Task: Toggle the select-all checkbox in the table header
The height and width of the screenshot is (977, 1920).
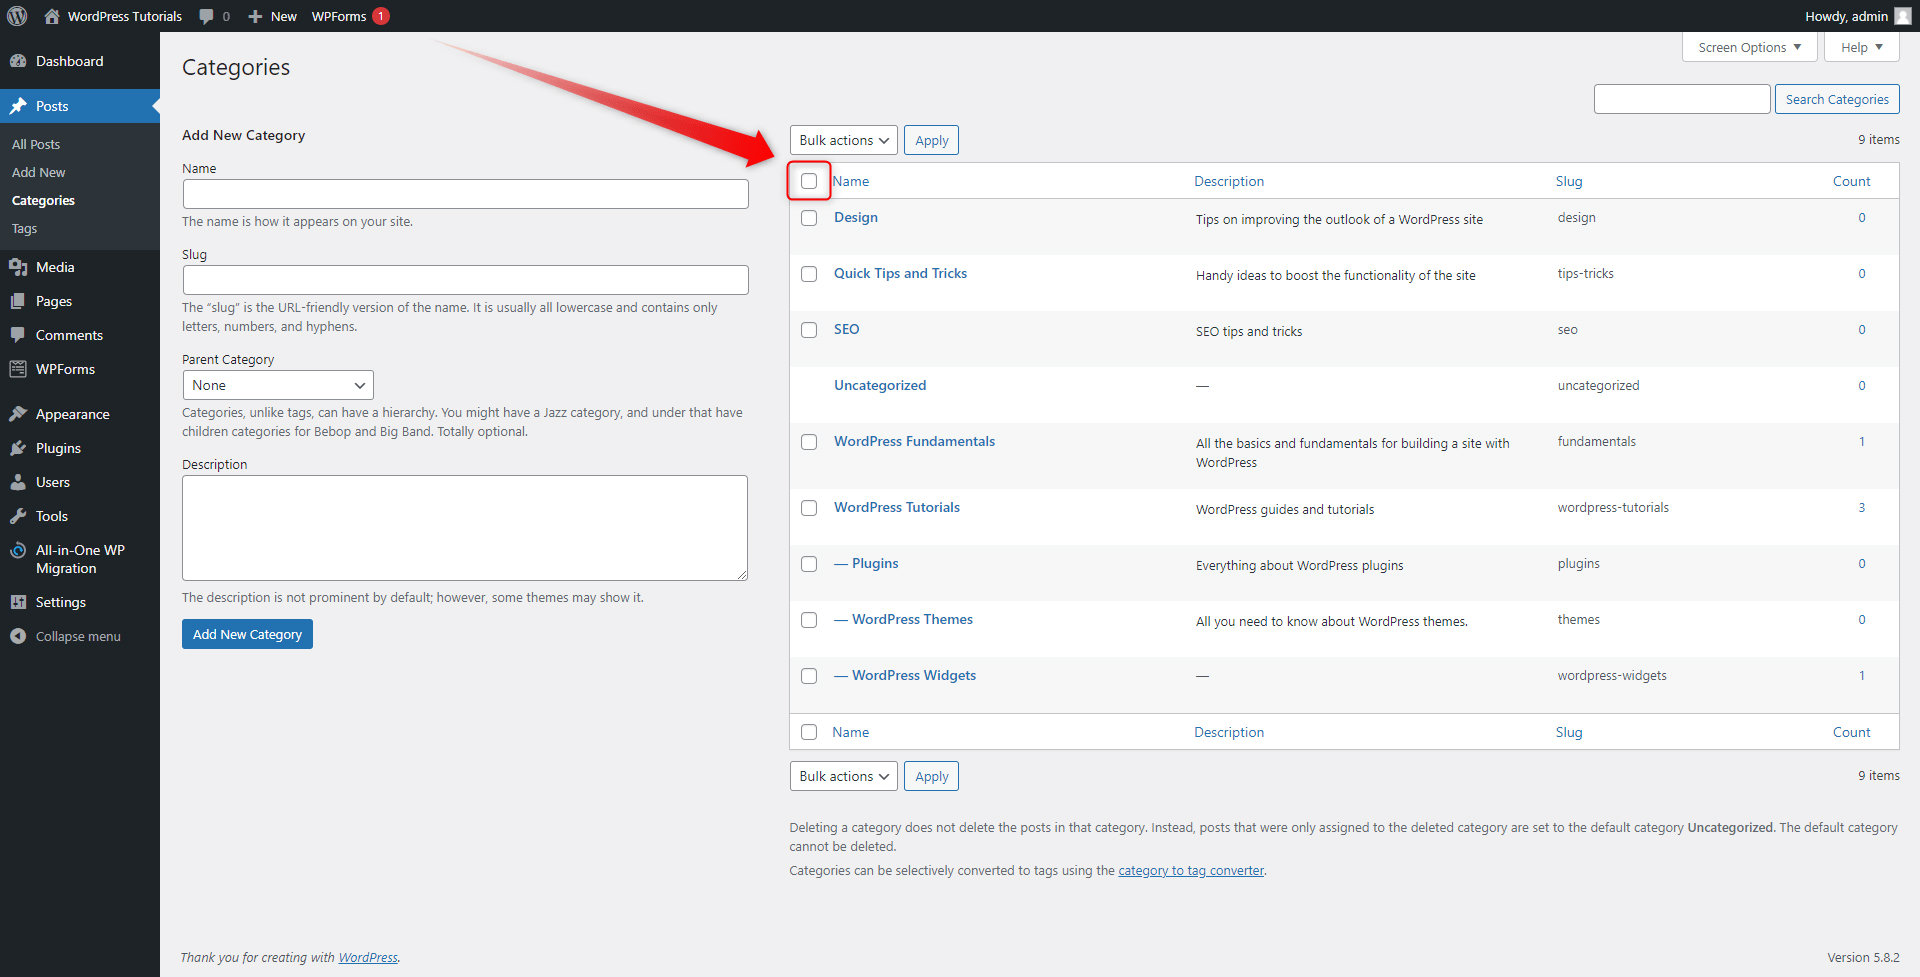Action: point(809,181)
